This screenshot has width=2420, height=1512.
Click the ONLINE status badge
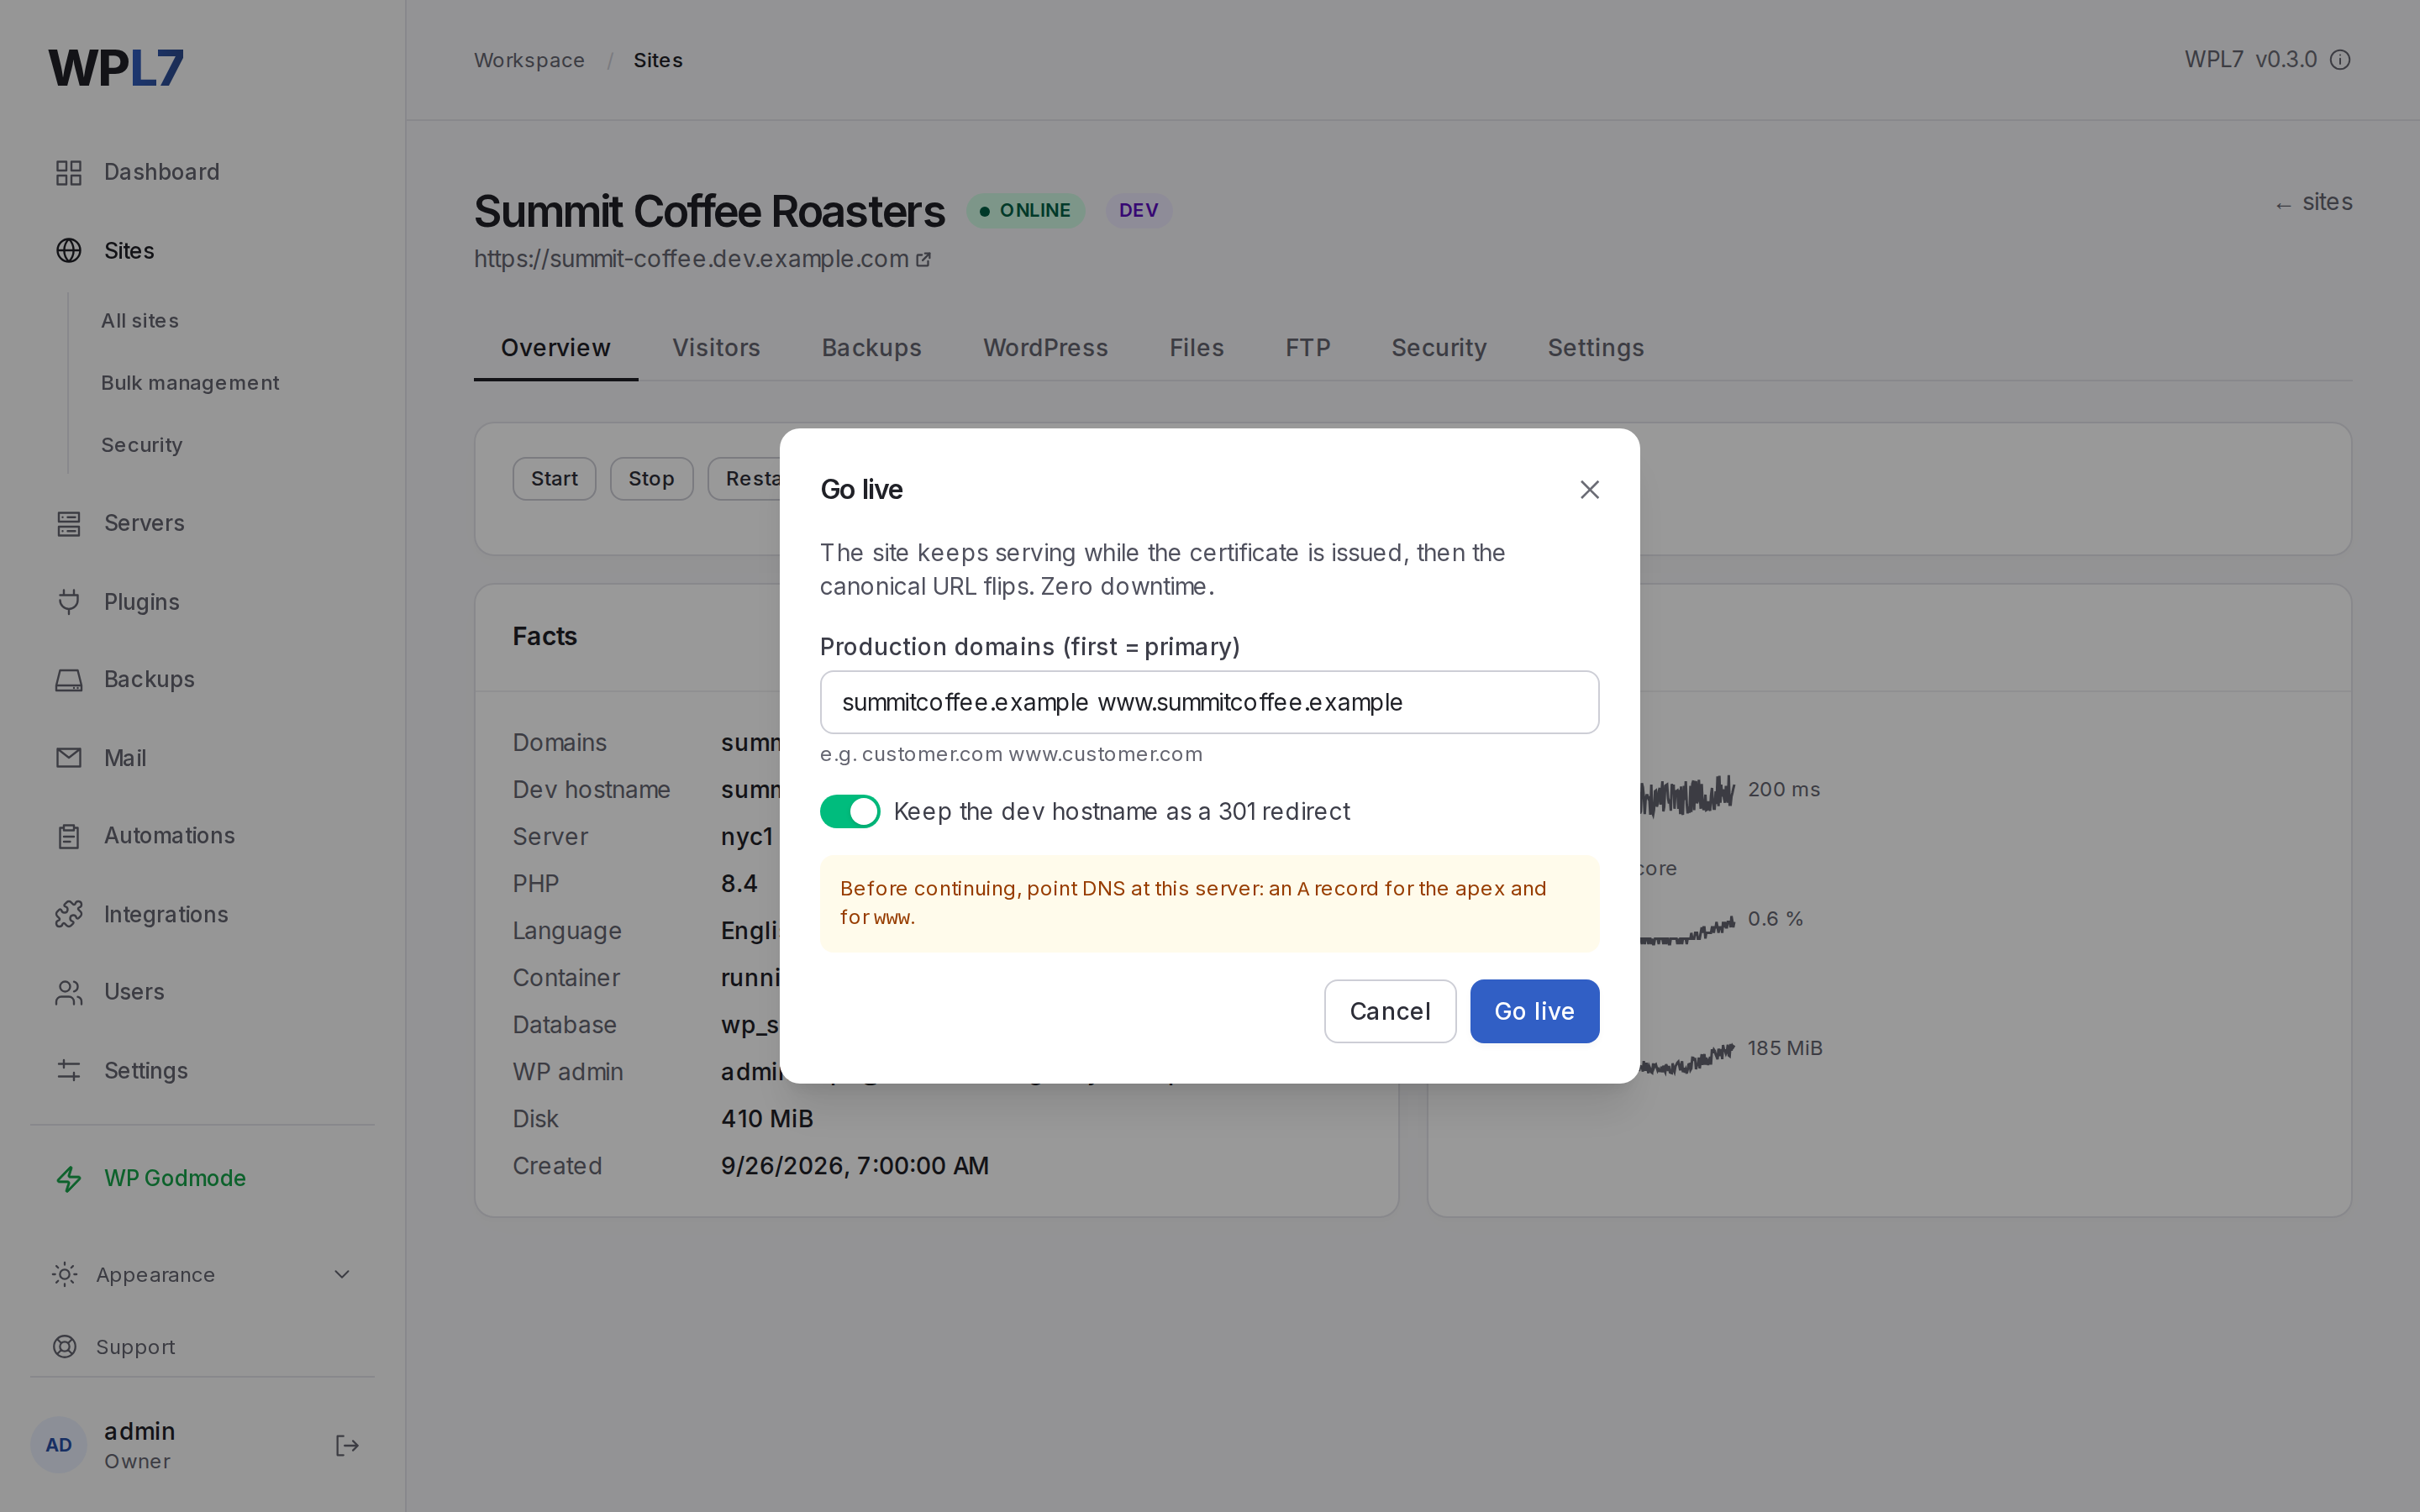click(1025, 210)
